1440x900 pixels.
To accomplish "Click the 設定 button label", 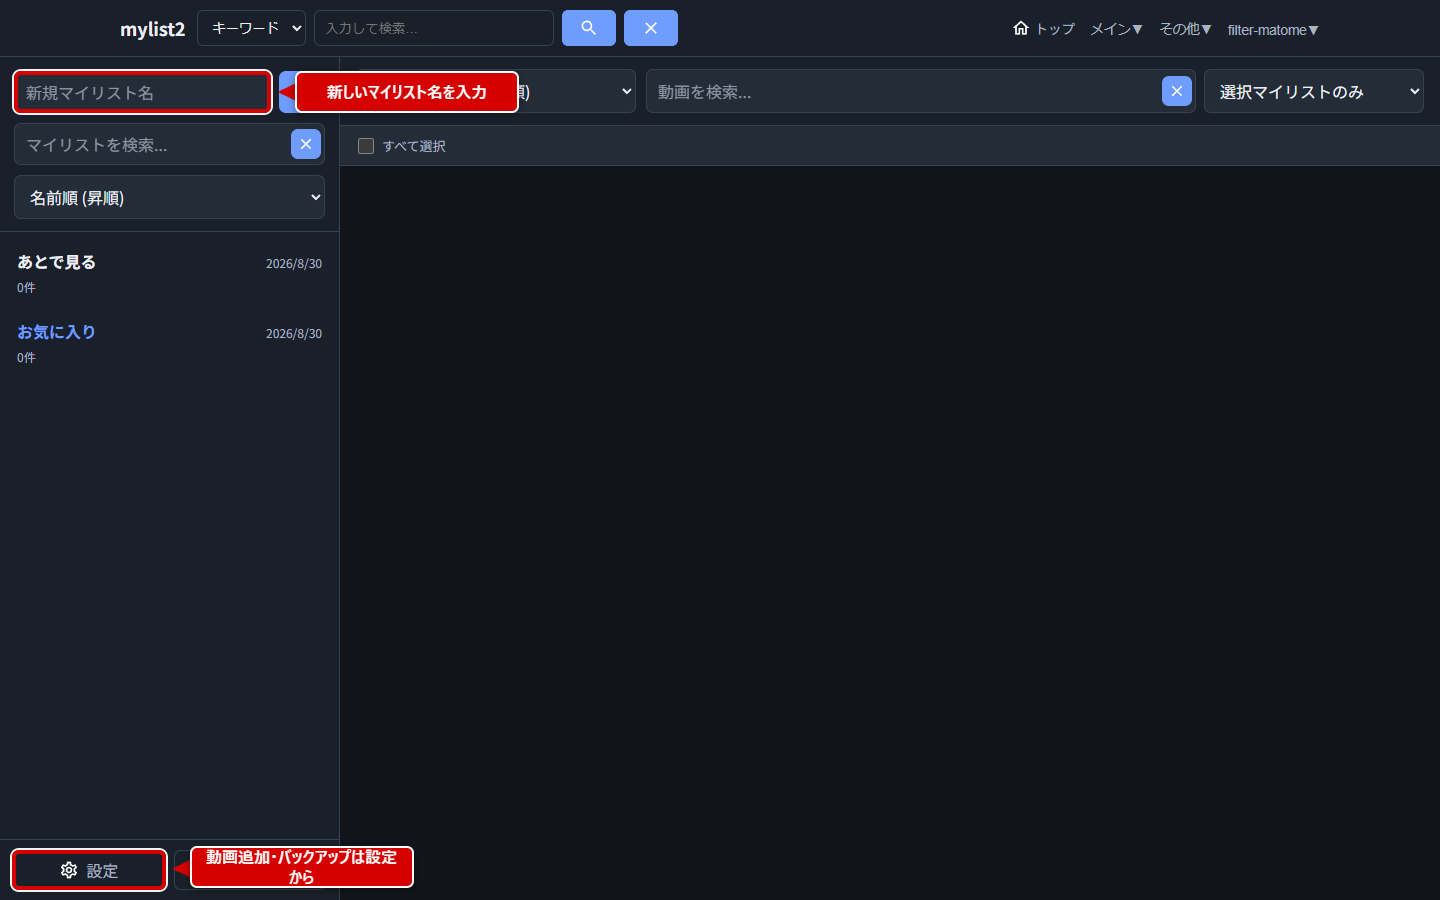I will 102,871.
